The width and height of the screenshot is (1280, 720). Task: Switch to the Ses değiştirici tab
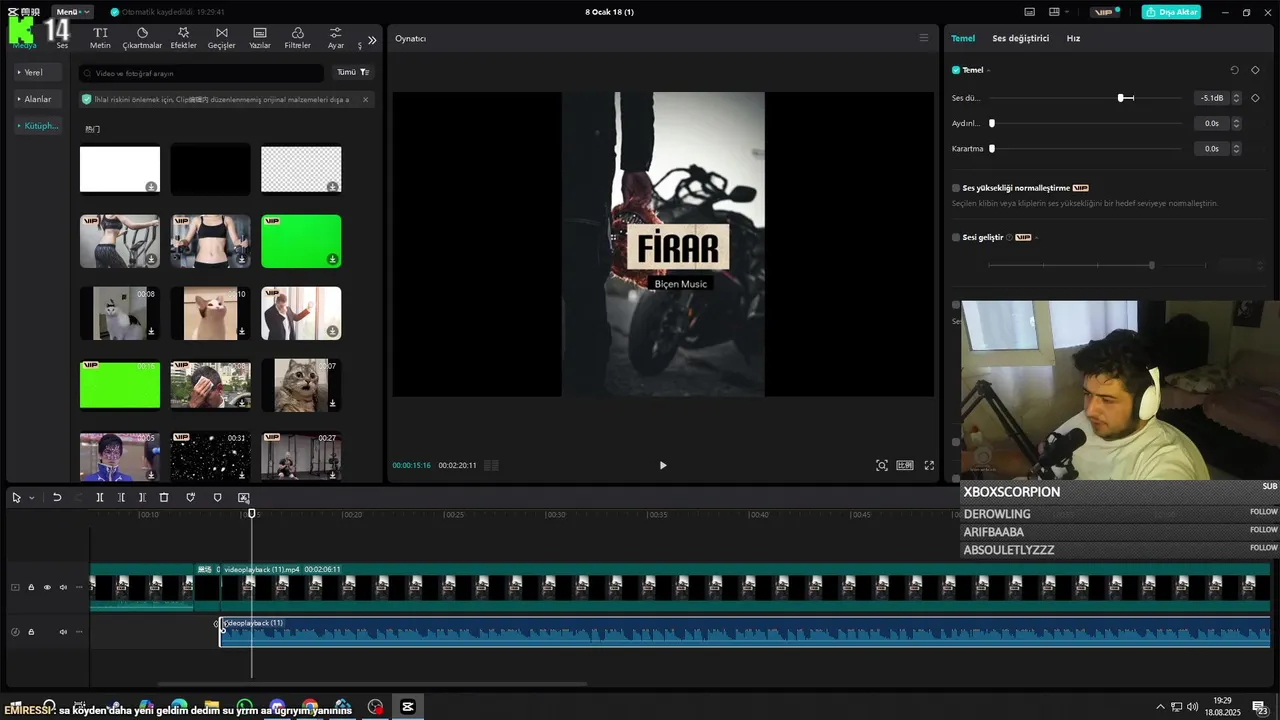pyautogui.click(x=1021, y=38)
